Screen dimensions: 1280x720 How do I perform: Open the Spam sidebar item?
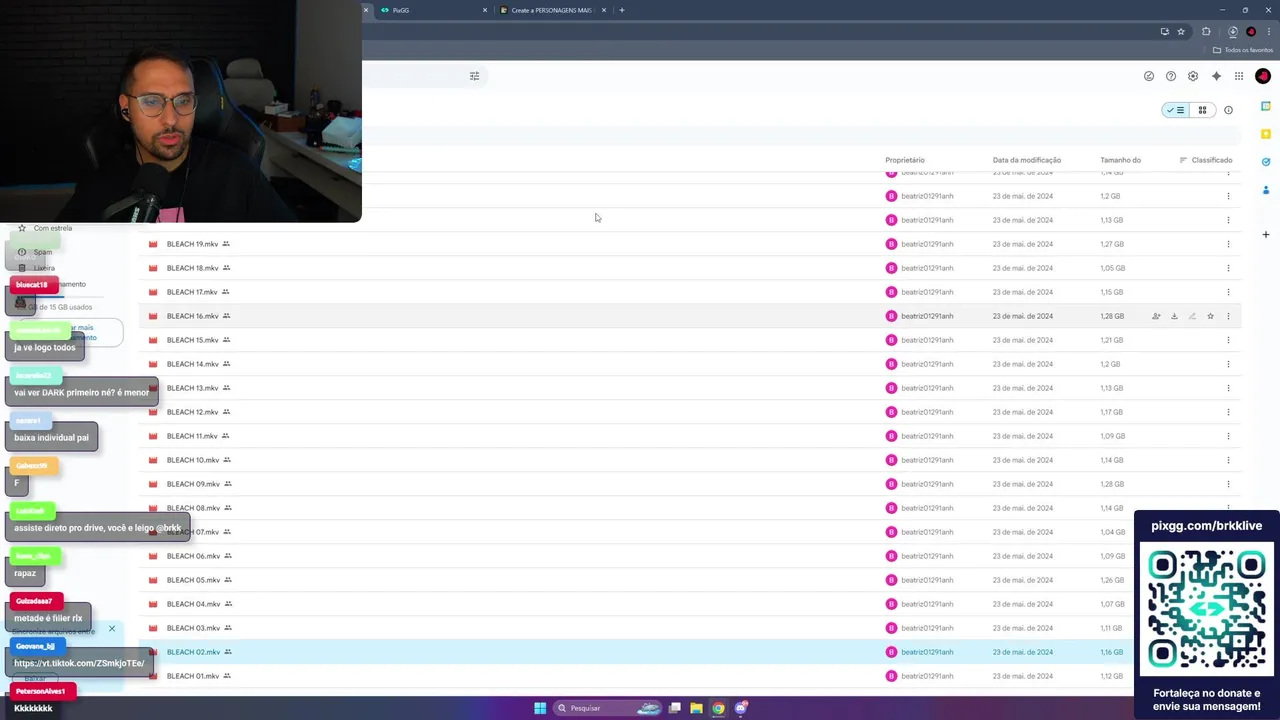click(x=43, y=252)
